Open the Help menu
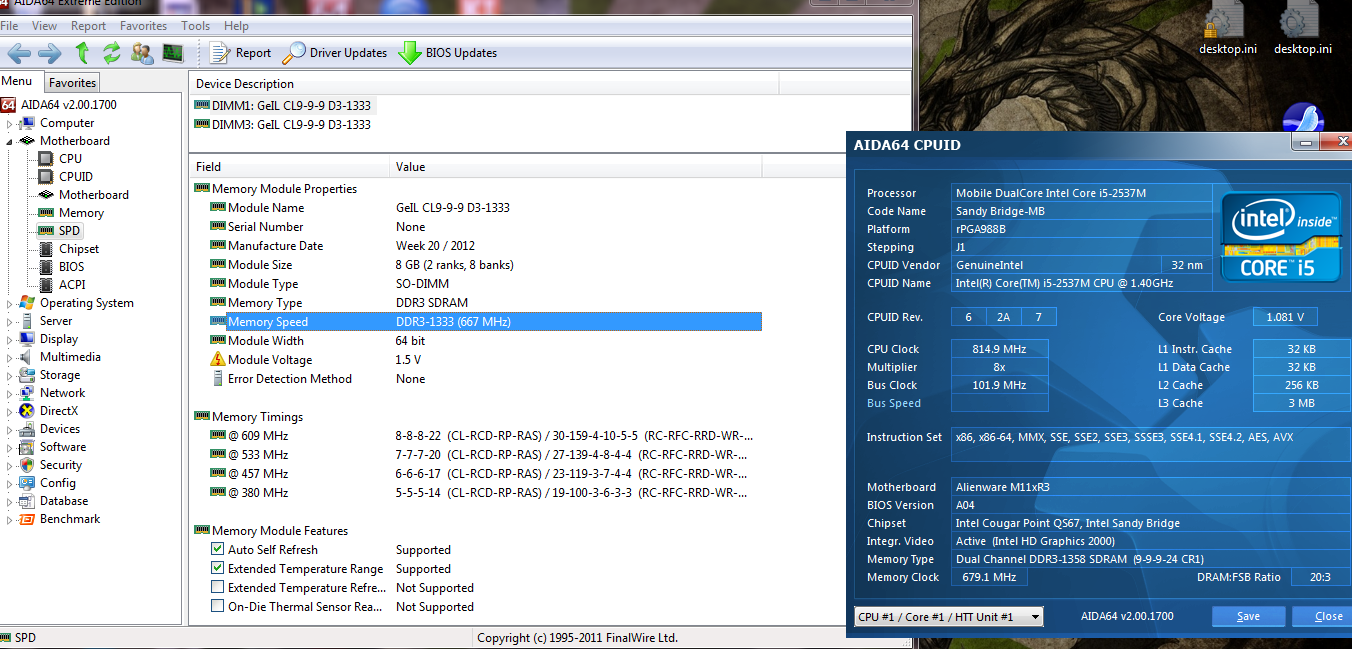Viewport: 1352px width, 649px height. [236, 25]
